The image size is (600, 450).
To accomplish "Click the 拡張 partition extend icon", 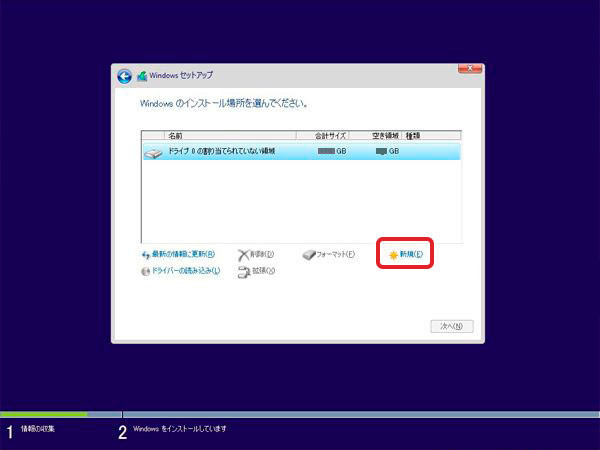I will (243, 272).
